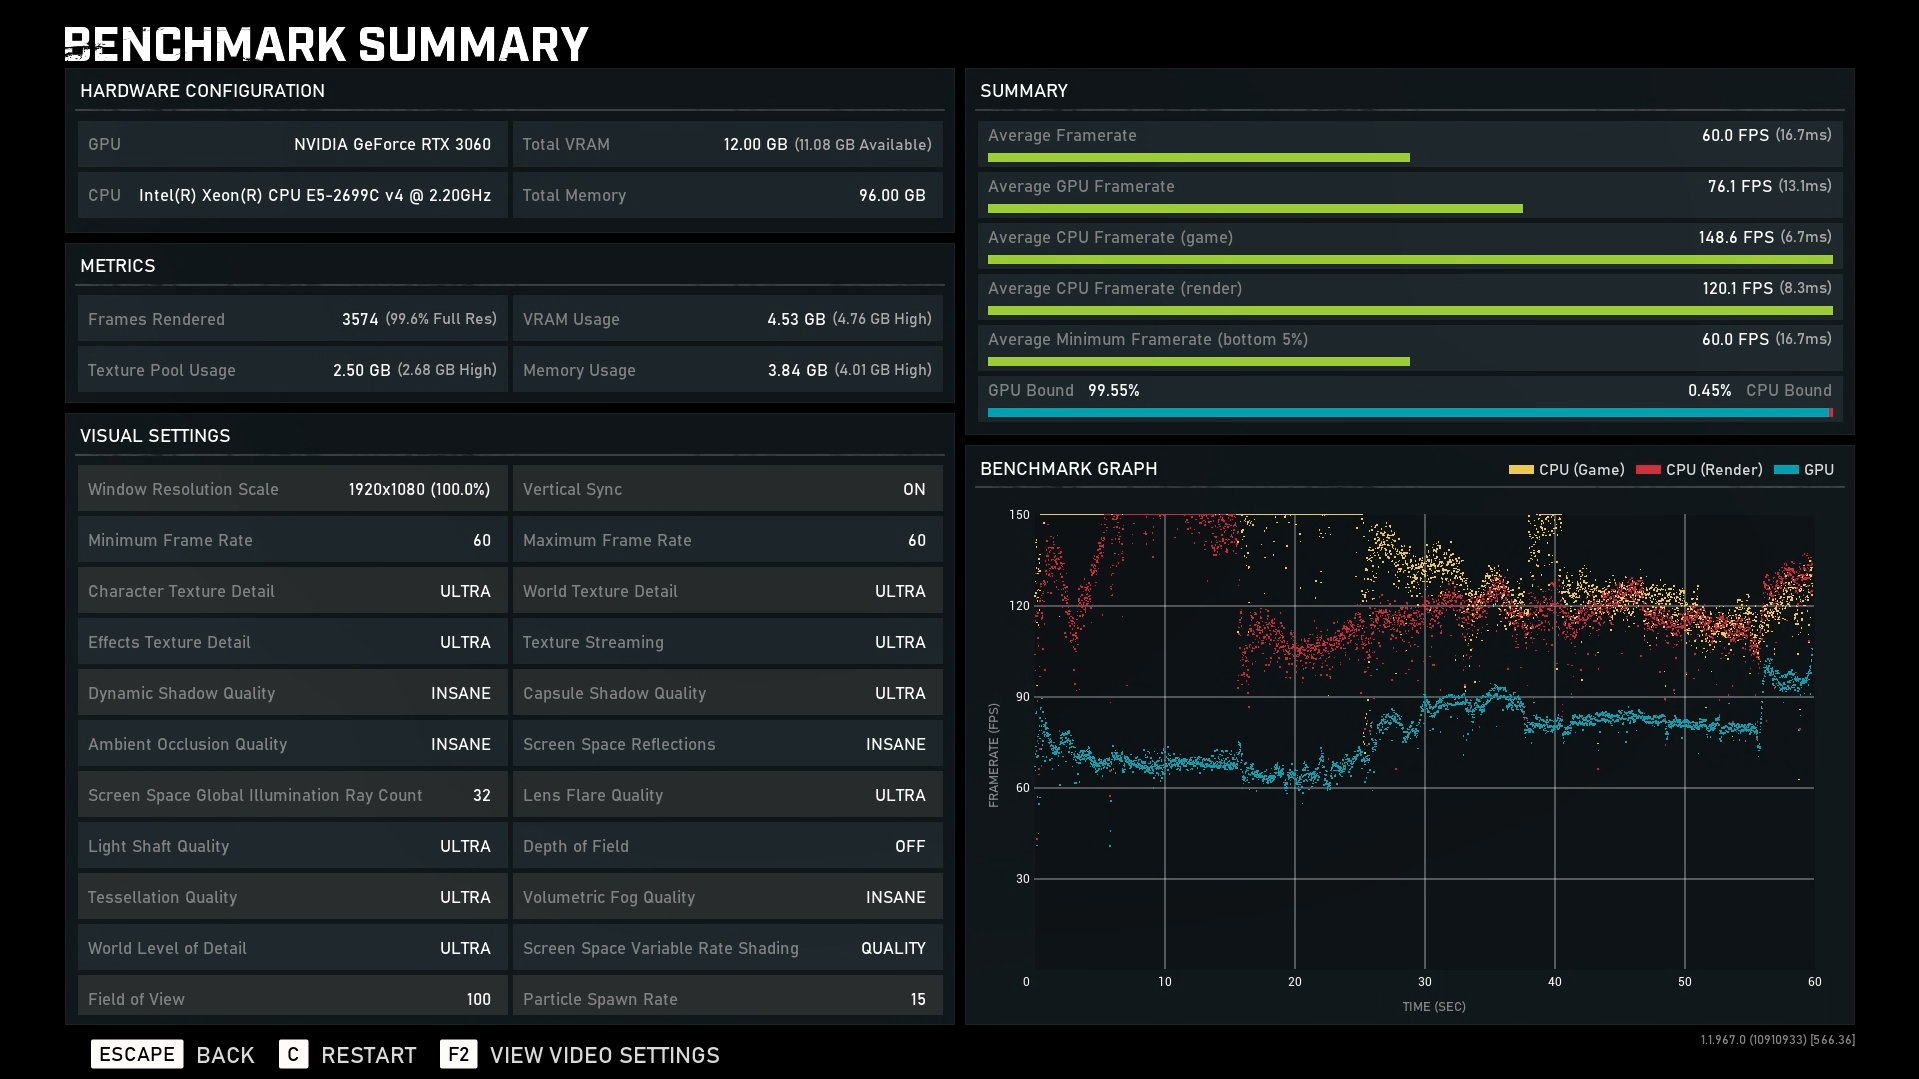Image resolution: width=1919 pixels, height=1079 pixels.
Task: Click the Frames Rendered metric row
Action: [291, 319]
